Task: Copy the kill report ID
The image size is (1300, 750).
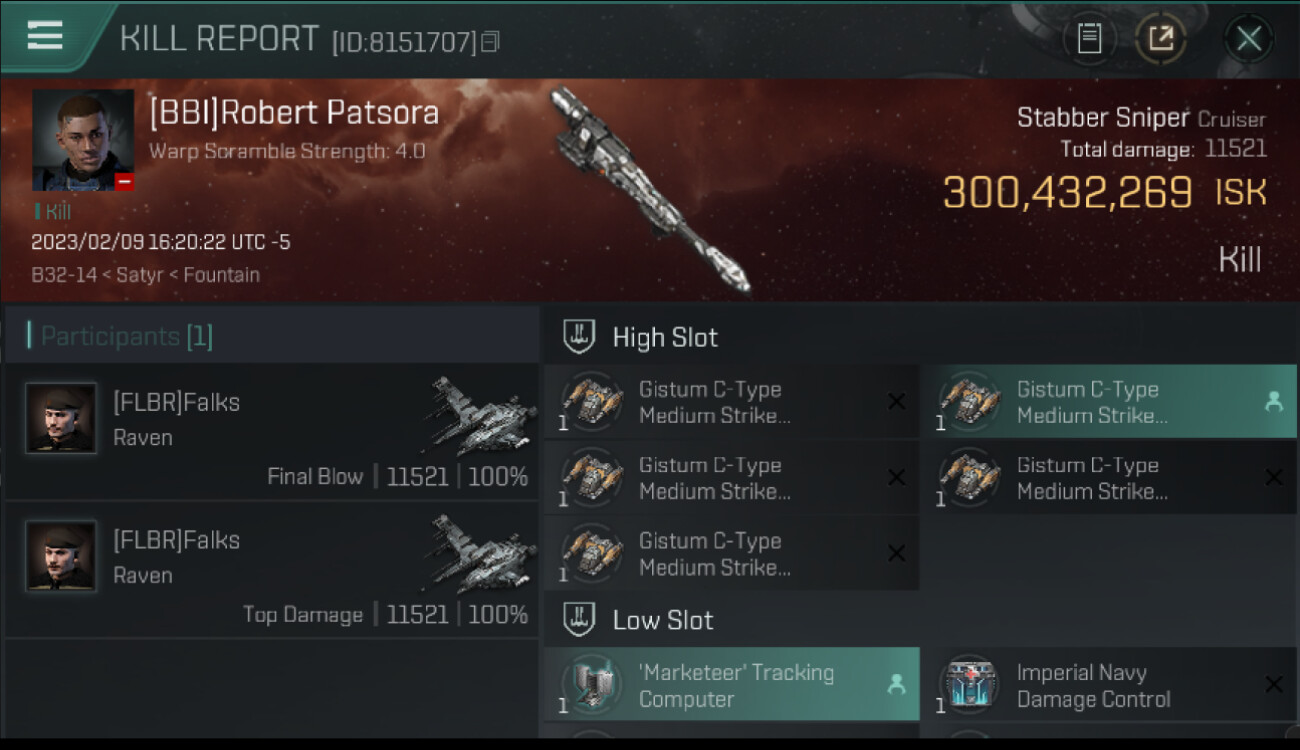Action: point(490,42)
